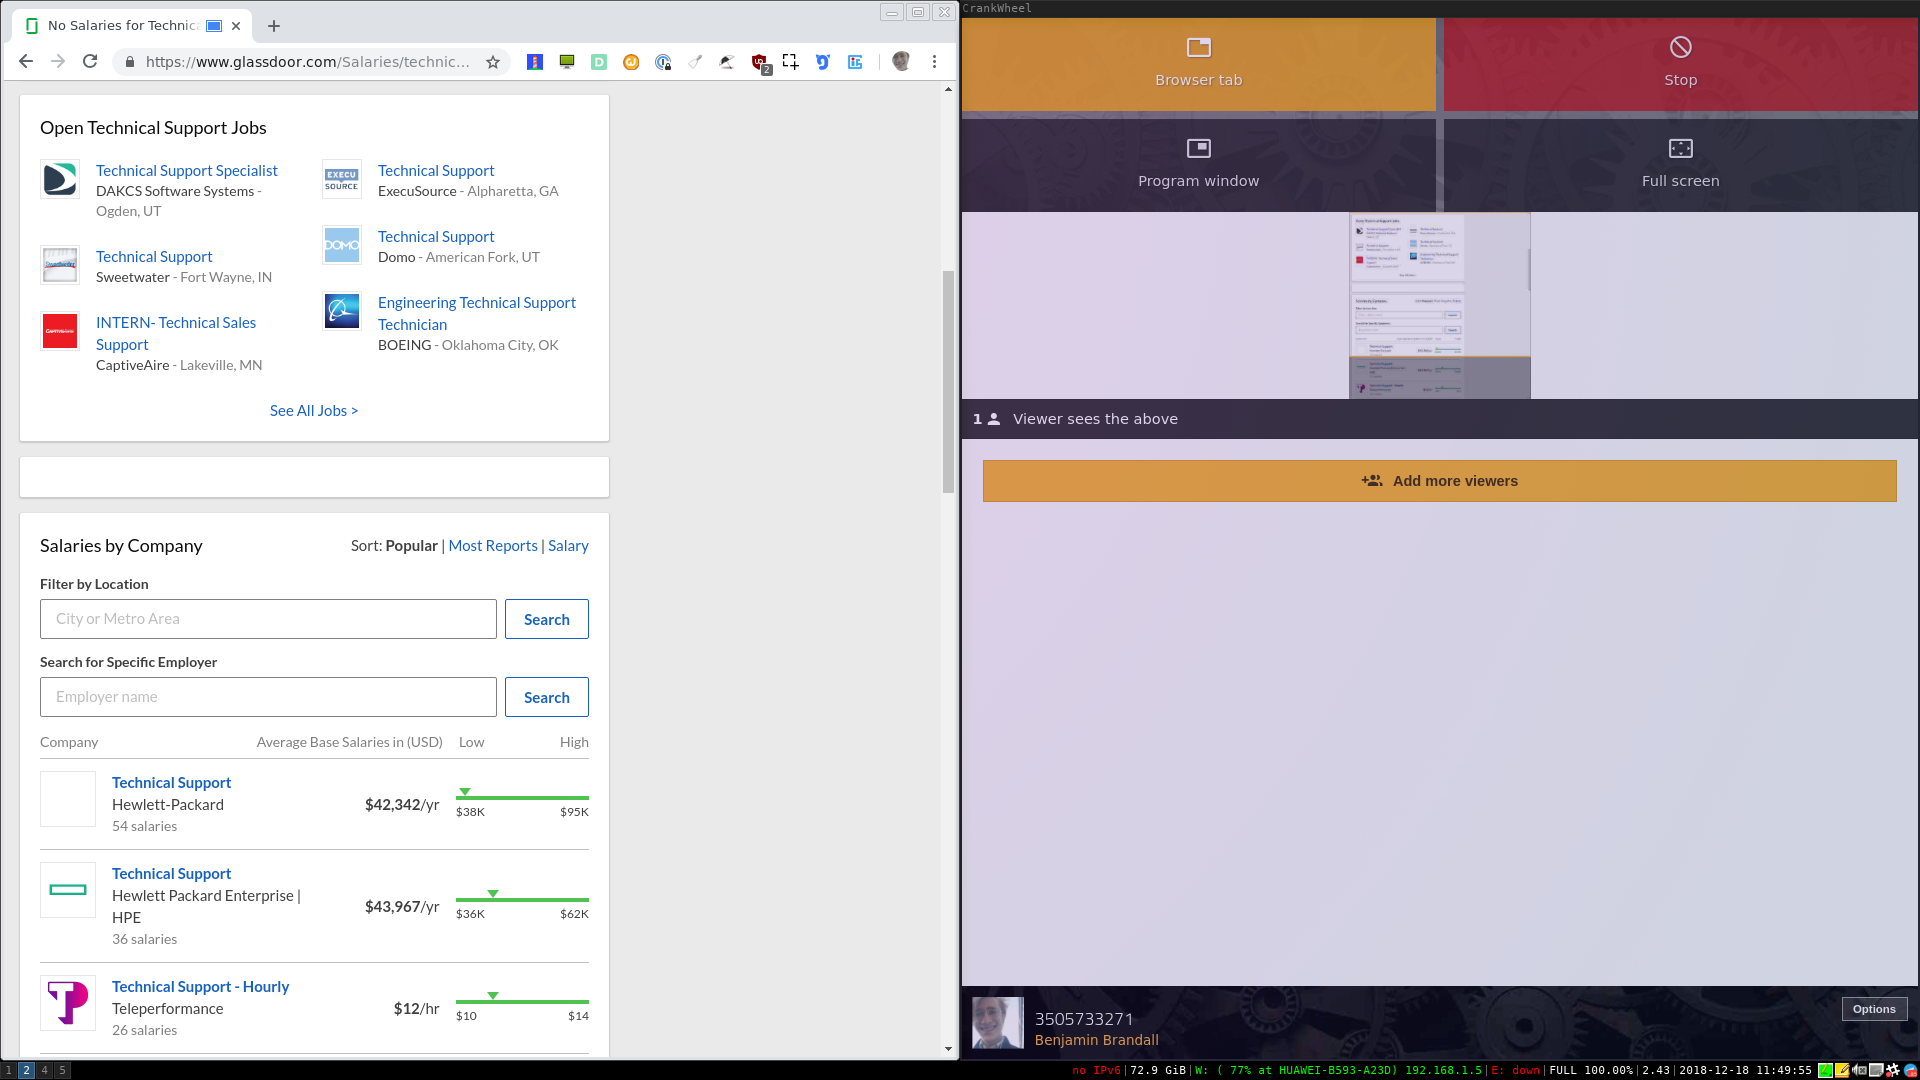Open Technical Support Specialist DAKCS job
This screenshot has width=1920, height=1080.
click(x=187, y=171)
